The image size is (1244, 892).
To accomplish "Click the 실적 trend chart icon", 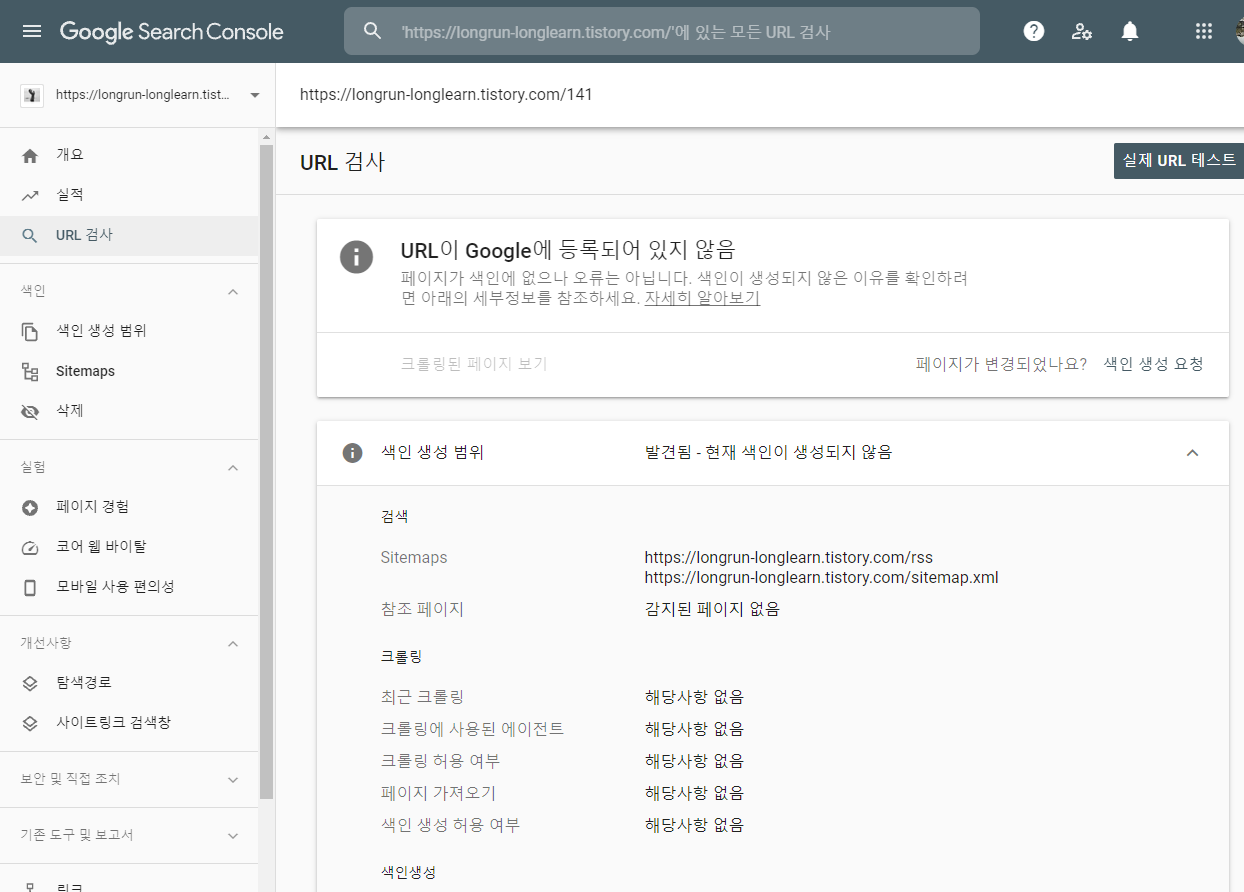I will (x=30, y=195).
